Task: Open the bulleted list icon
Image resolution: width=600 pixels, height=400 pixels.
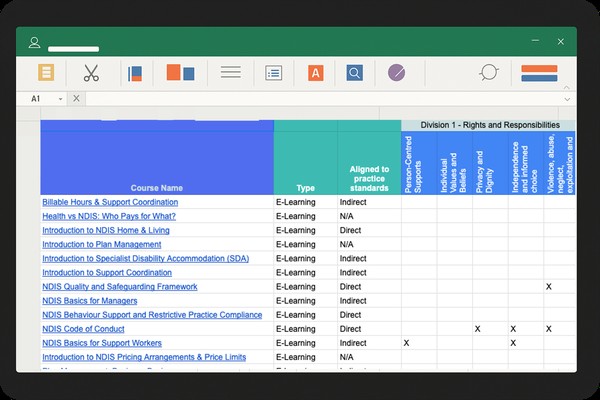Action: [274, 73]
